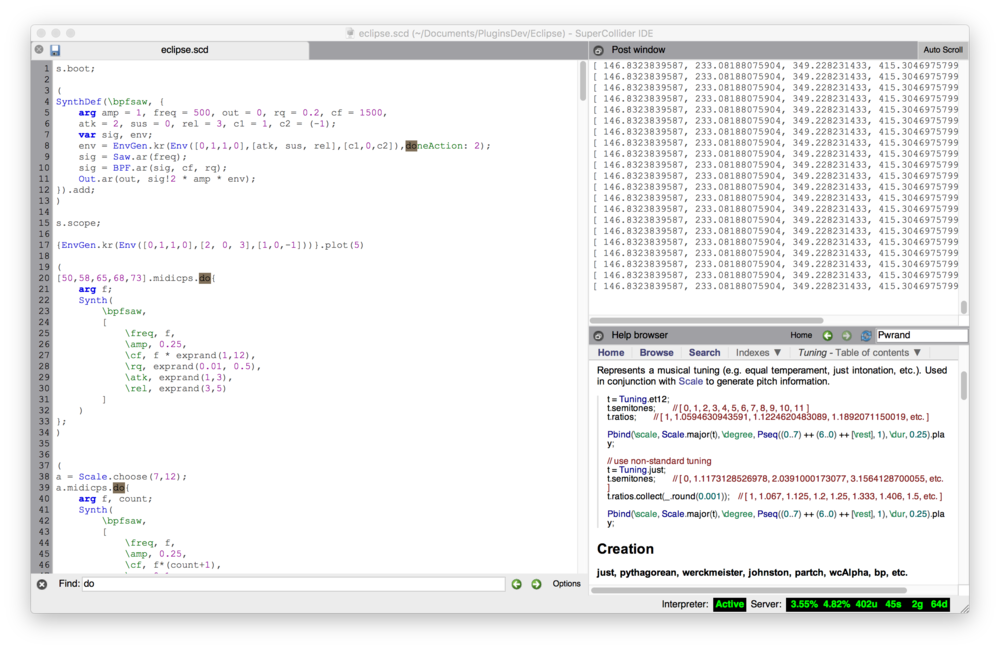The height and width of the screenshot is (650, 1000).
Task: Click the Post window vertical scrollbar
Action: coord(963,307)
